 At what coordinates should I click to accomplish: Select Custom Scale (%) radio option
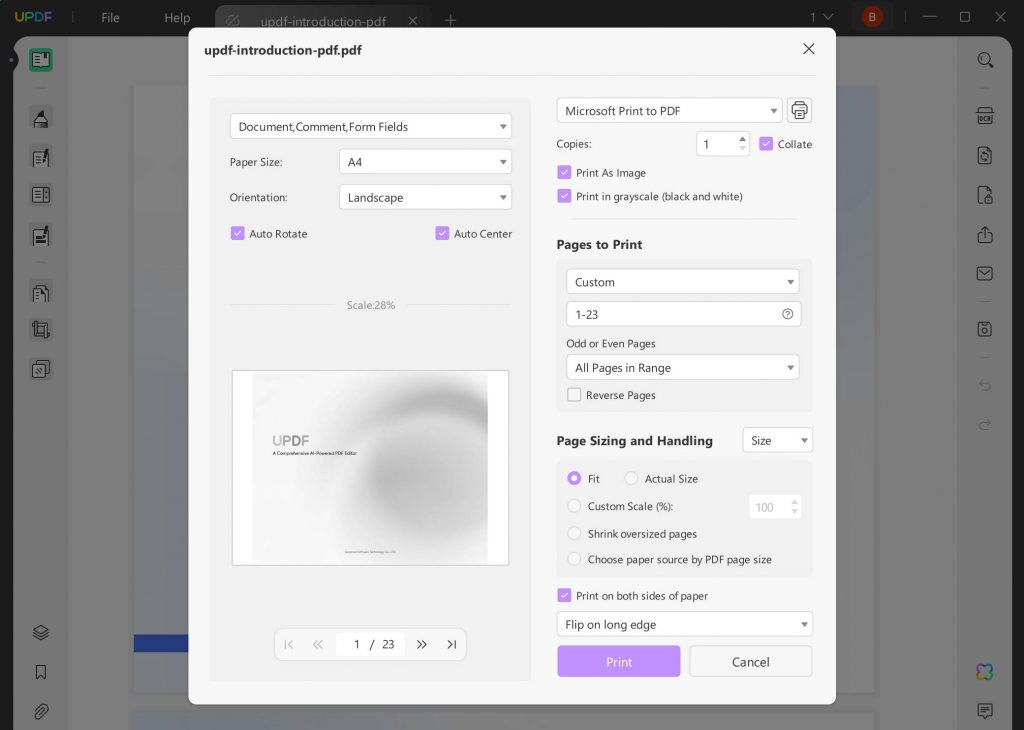tap(574, 506)
